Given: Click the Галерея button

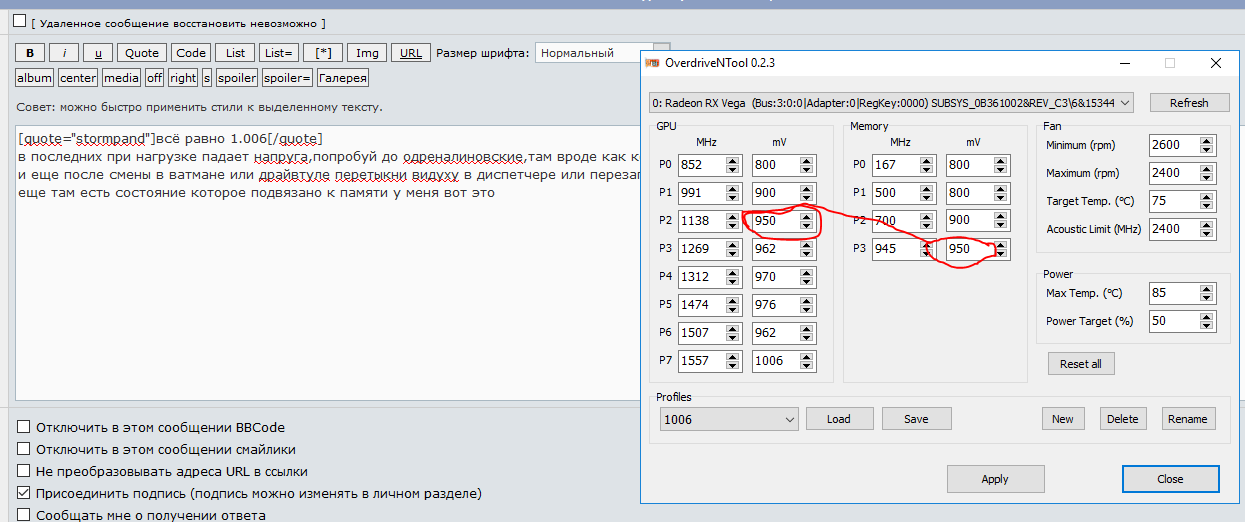Looking at the screenshot, I should click(x=343, y=77).
